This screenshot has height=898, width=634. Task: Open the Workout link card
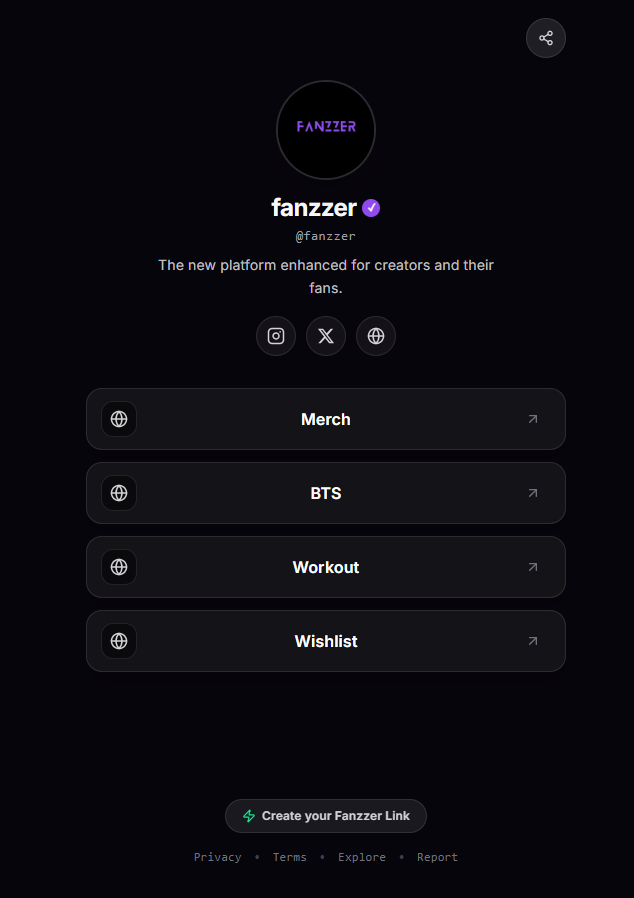(325, 566)
